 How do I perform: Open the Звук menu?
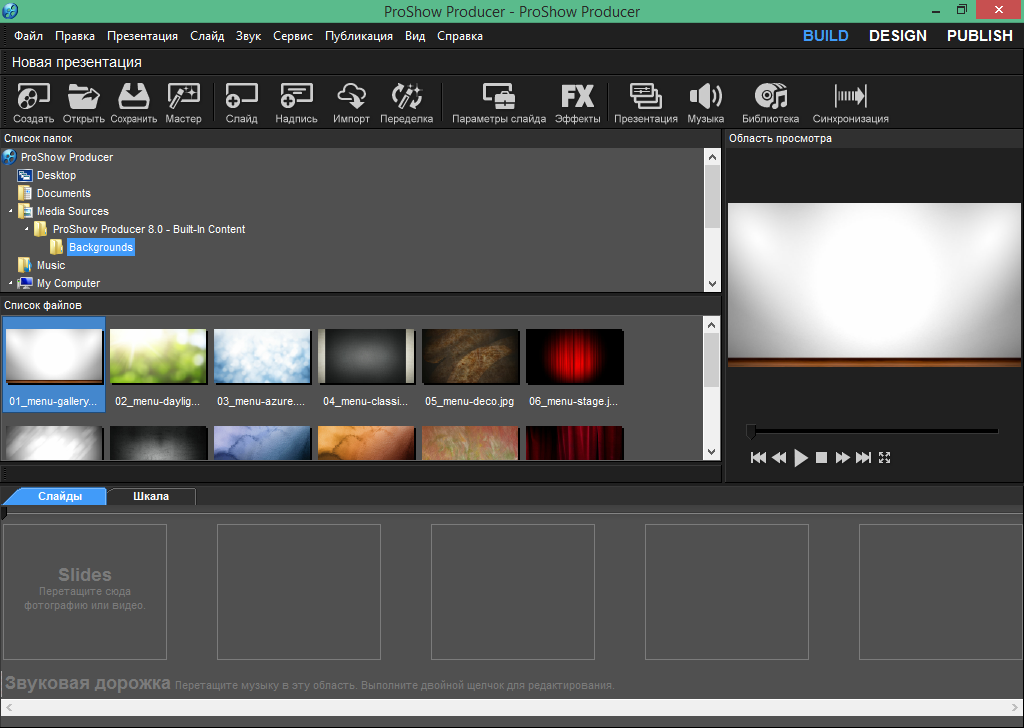(248, 36)
